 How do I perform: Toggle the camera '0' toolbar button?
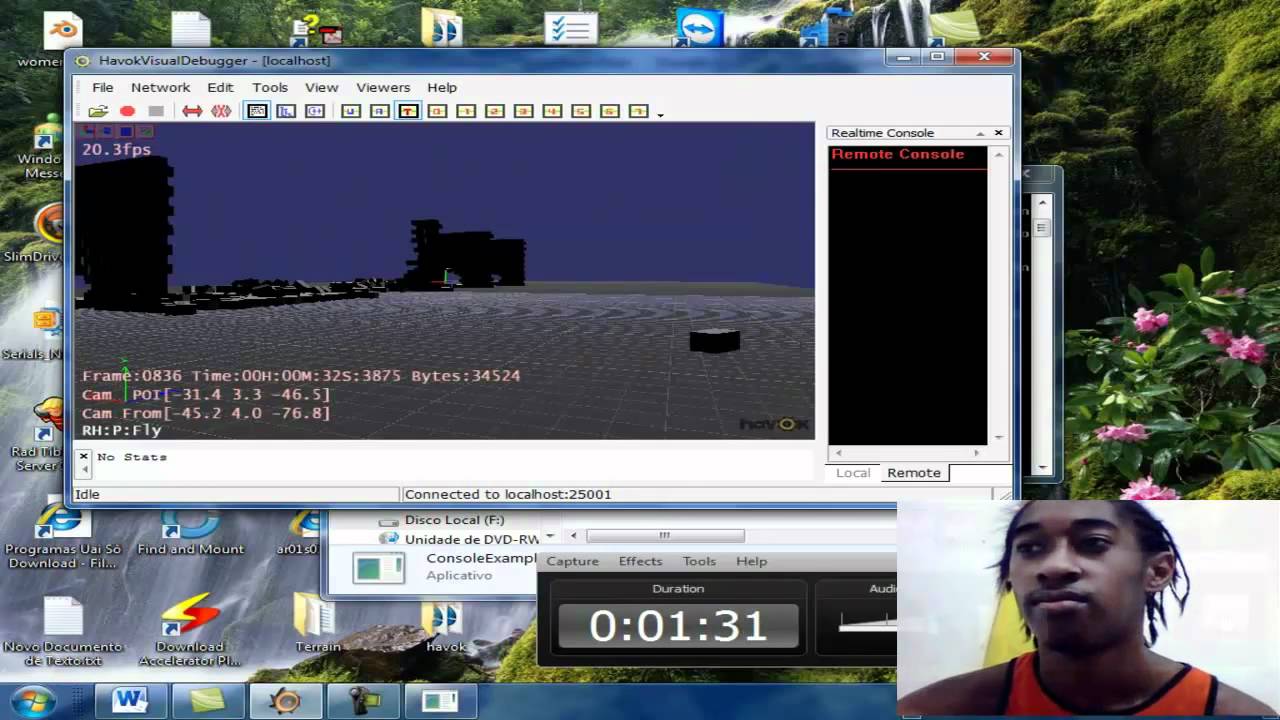click(437, 111)
